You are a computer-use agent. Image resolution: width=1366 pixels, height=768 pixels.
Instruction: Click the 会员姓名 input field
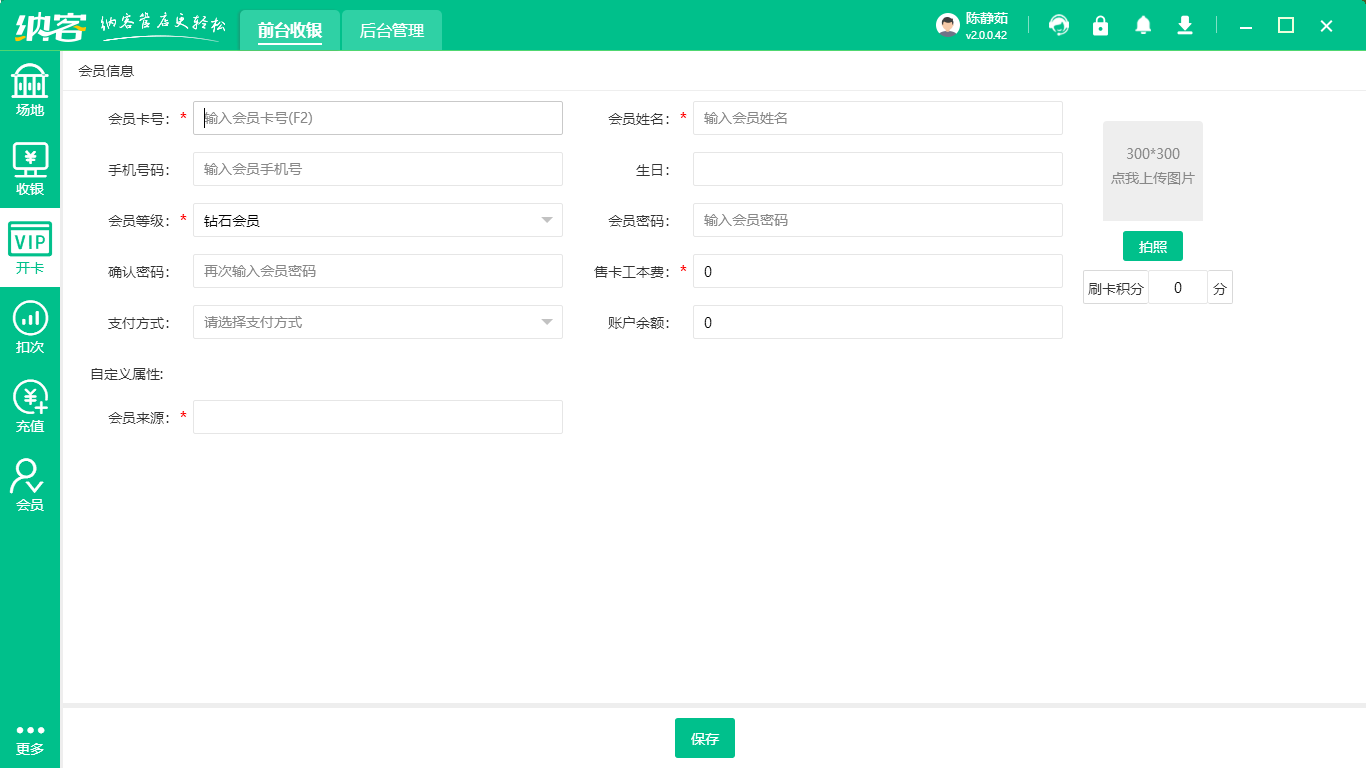(x=877, y=118)
